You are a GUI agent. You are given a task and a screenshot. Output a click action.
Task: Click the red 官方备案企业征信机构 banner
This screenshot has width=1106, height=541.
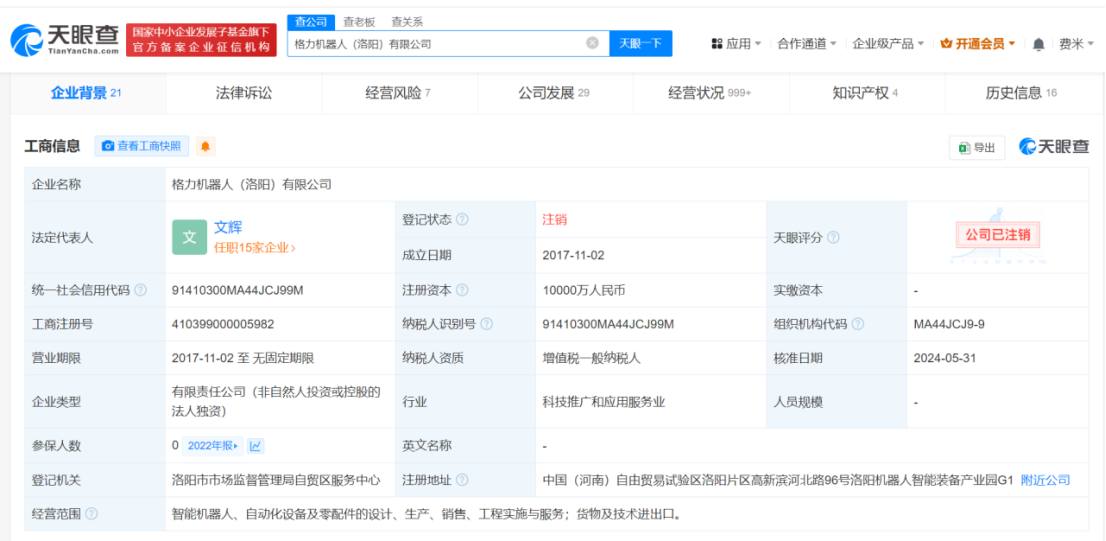pyautogui.click(x=201, y=40)
